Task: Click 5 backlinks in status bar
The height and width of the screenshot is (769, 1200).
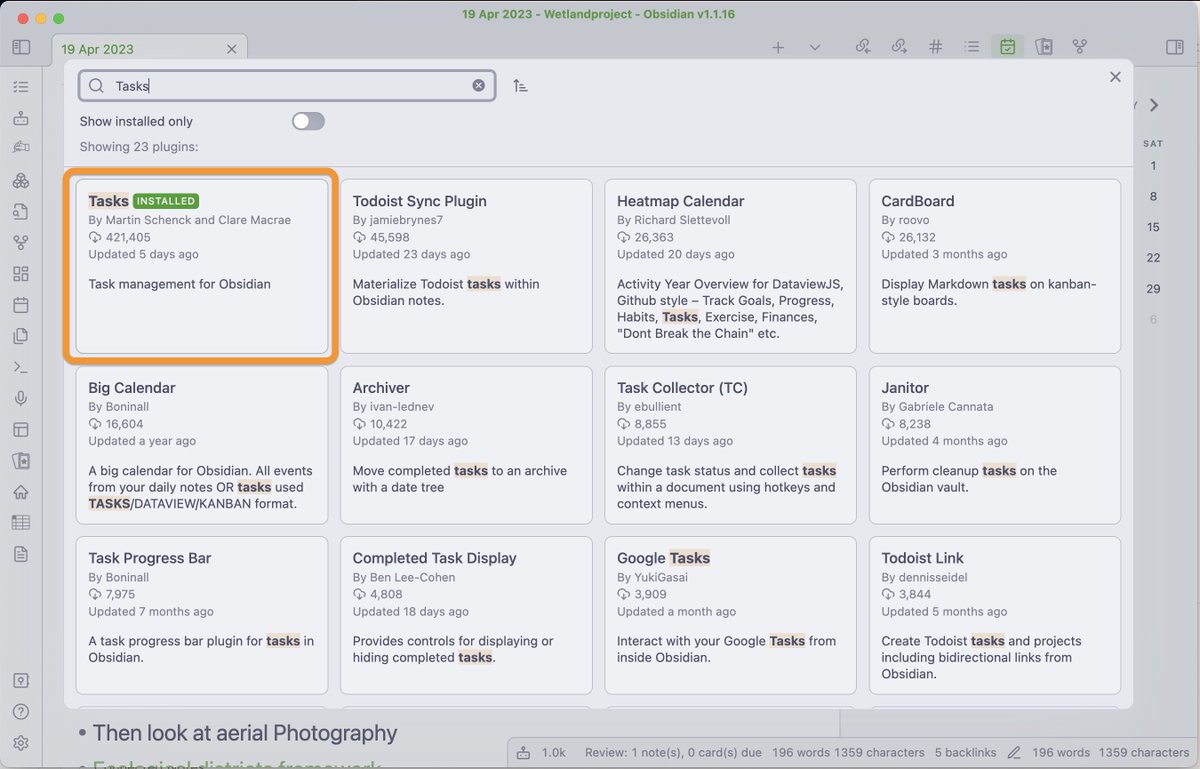Action: (x=966, y=752)
